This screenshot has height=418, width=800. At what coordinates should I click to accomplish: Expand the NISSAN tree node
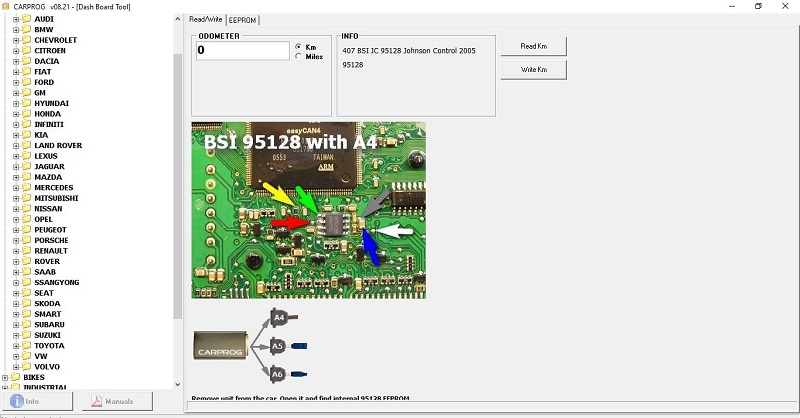point(16,209)
